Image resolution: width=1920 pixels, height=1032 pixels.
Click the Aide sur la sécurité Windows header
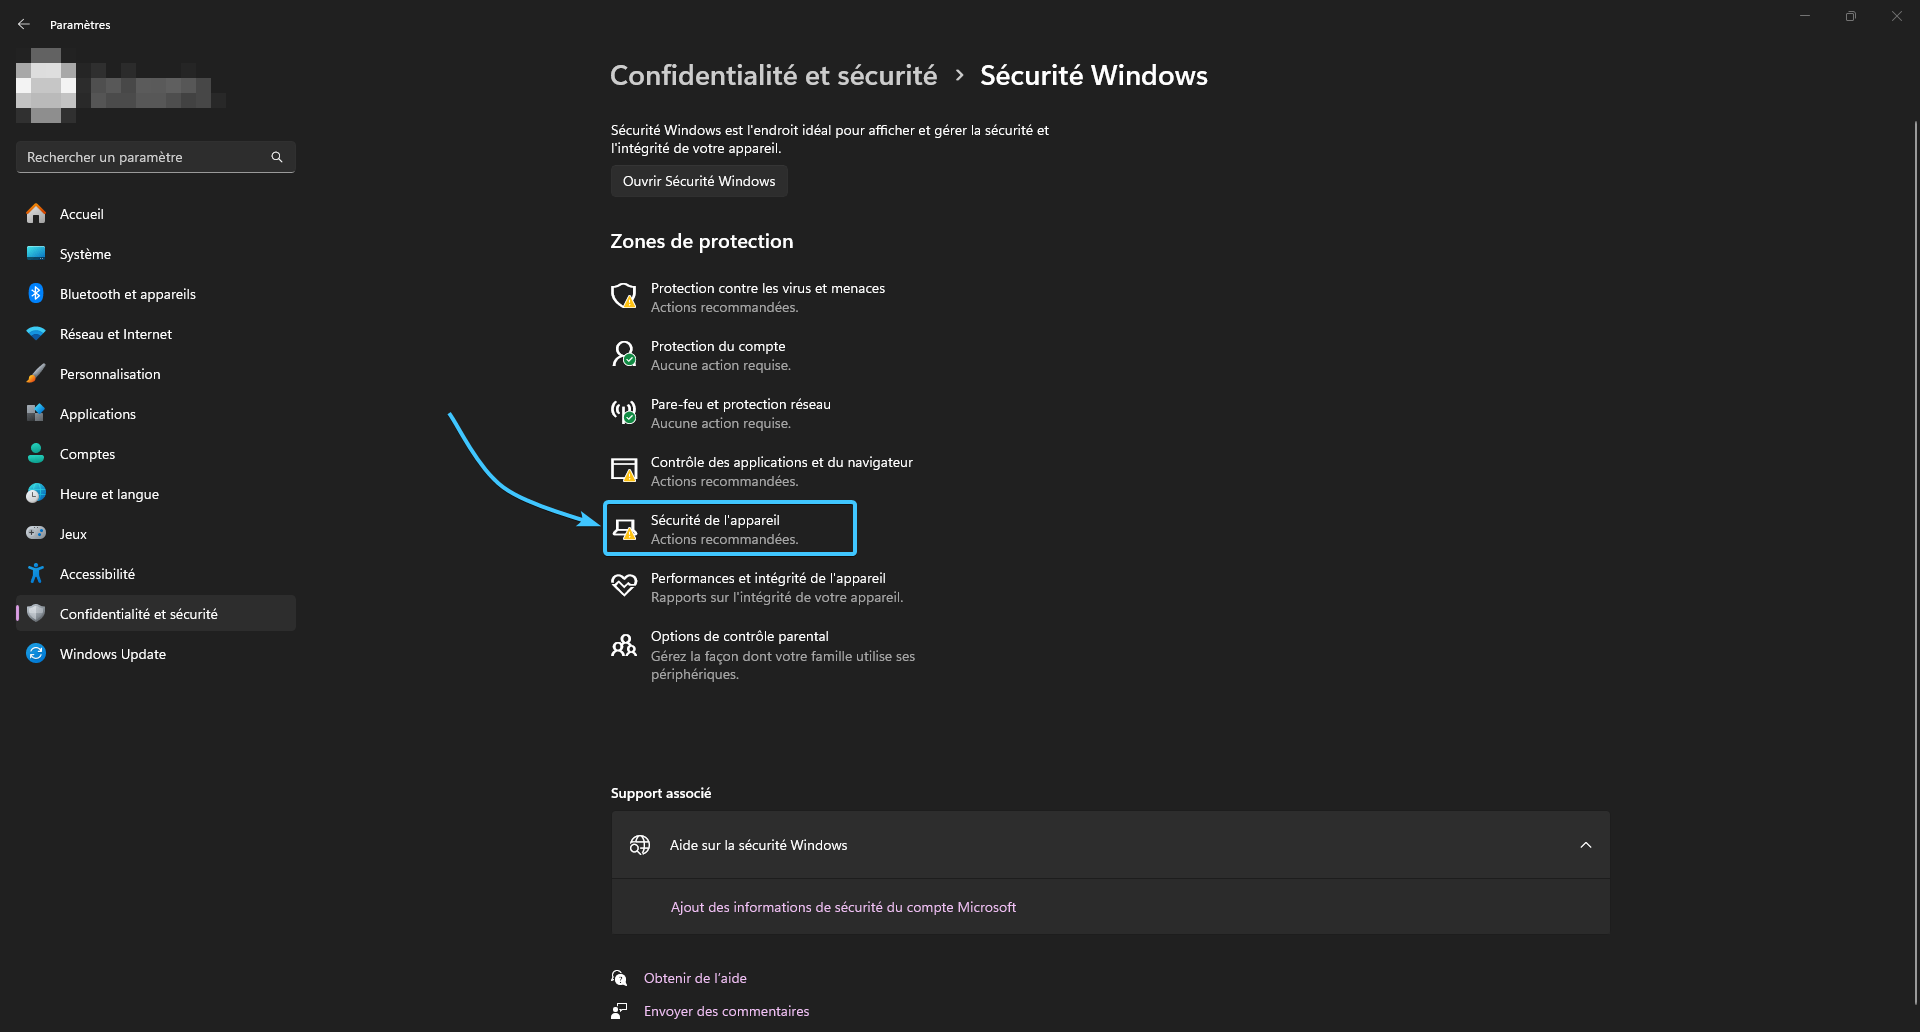point(1110,845)
